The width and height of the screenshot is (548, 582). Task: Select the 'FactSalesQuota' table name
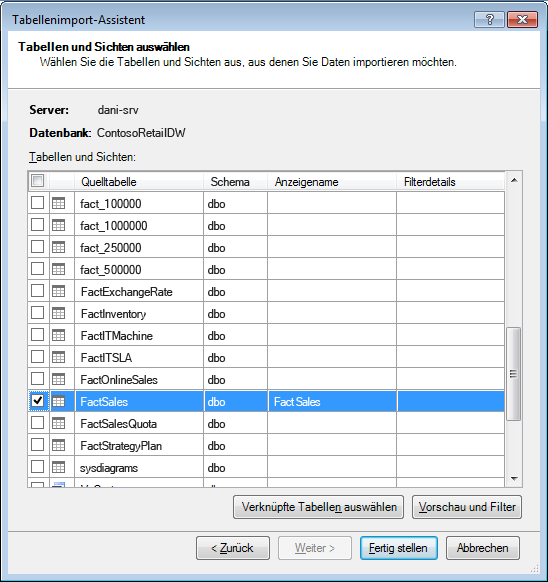(119, 424)
